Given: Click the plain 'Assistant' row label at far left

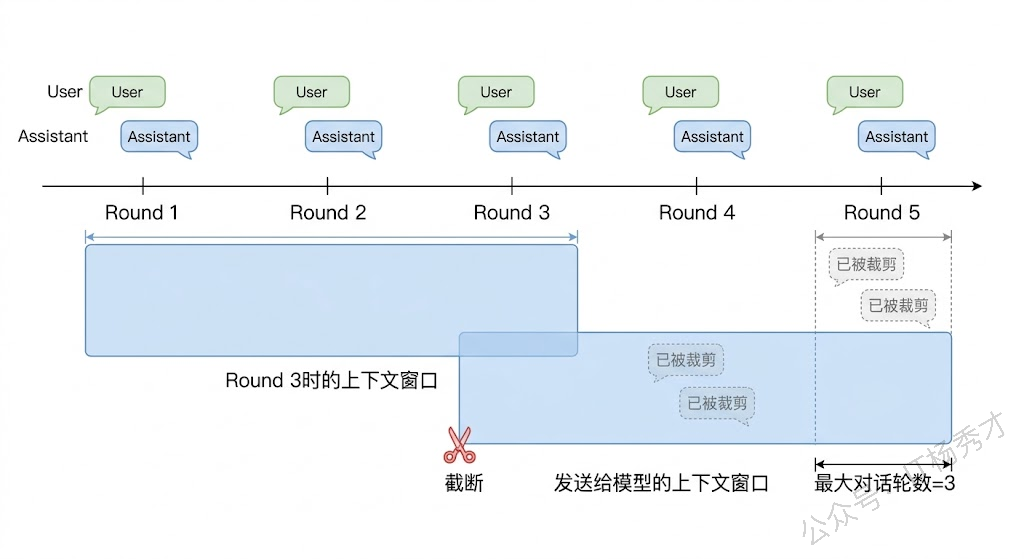Looking at the screenshot, I should [53, 136].
